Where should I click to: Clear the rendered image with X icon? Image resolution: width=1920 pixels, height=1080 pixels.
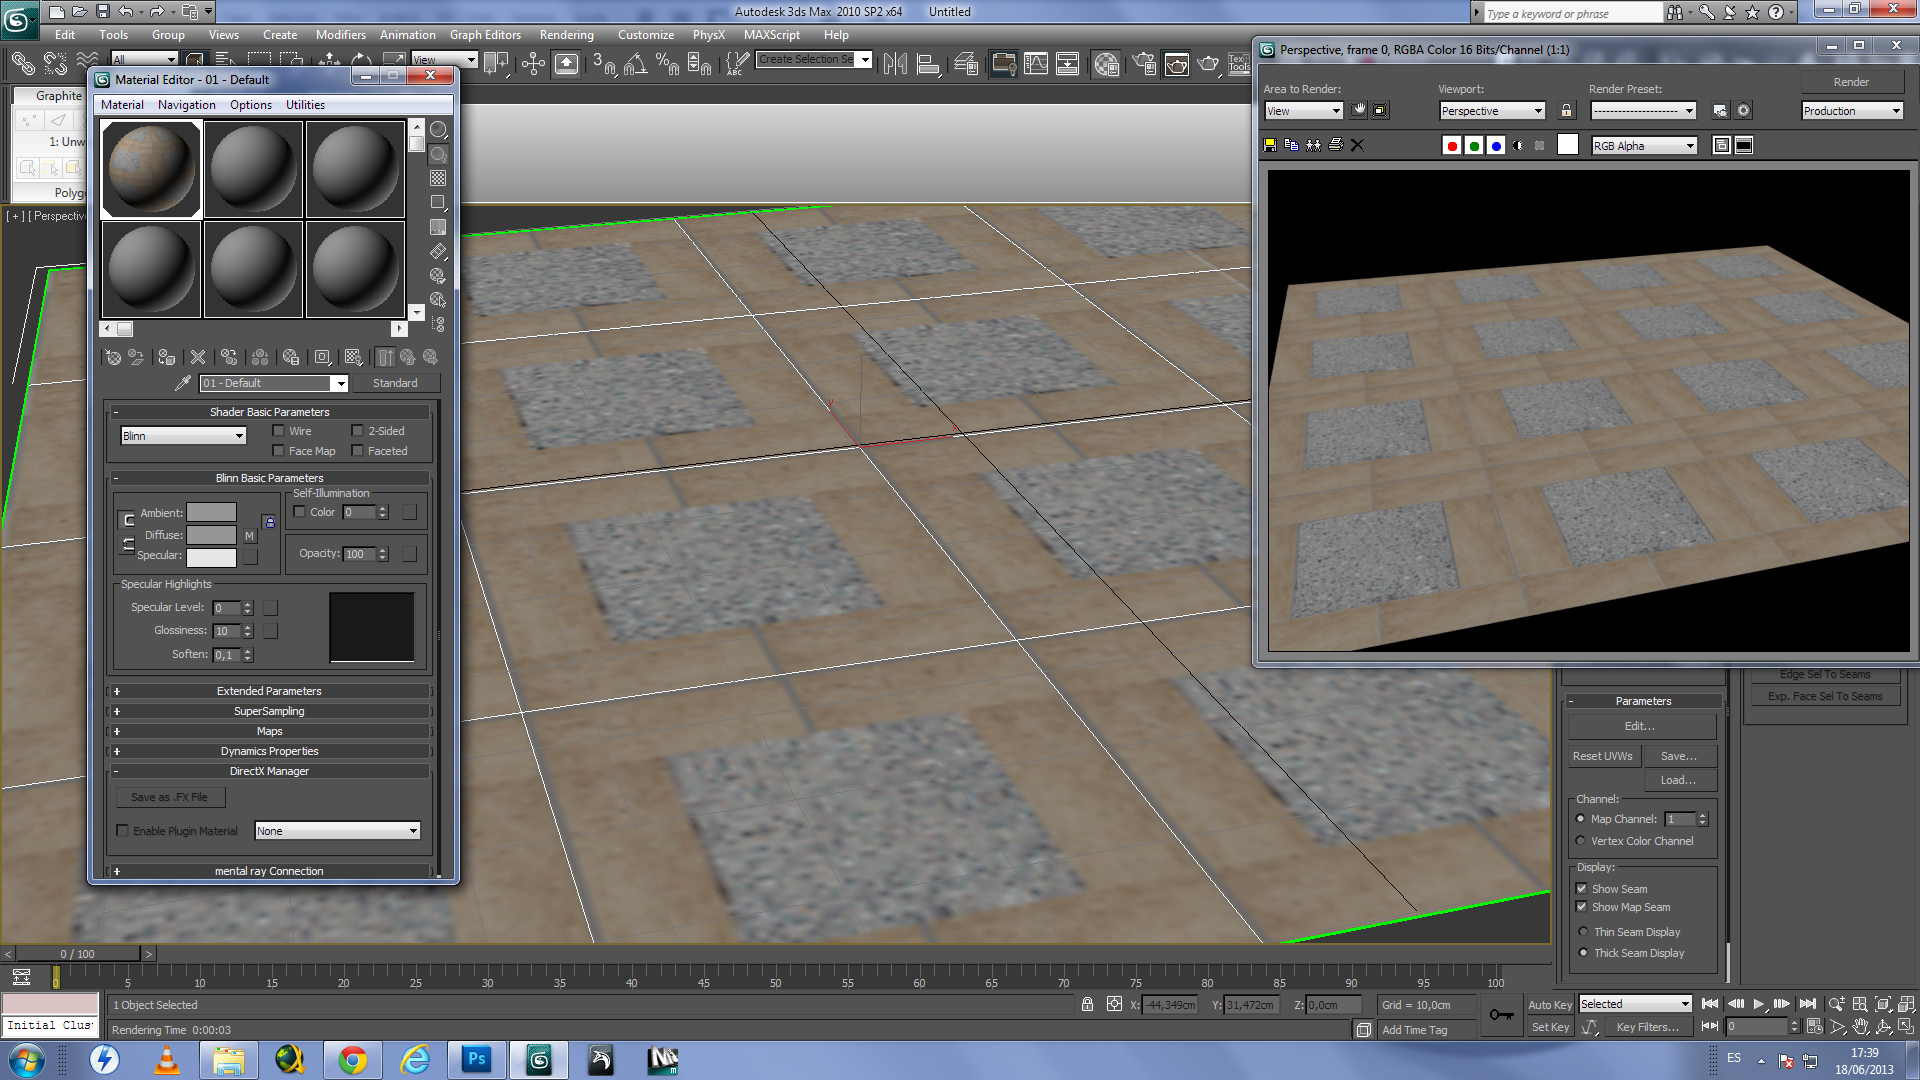pyautogui.click(x=1357, y=146)
